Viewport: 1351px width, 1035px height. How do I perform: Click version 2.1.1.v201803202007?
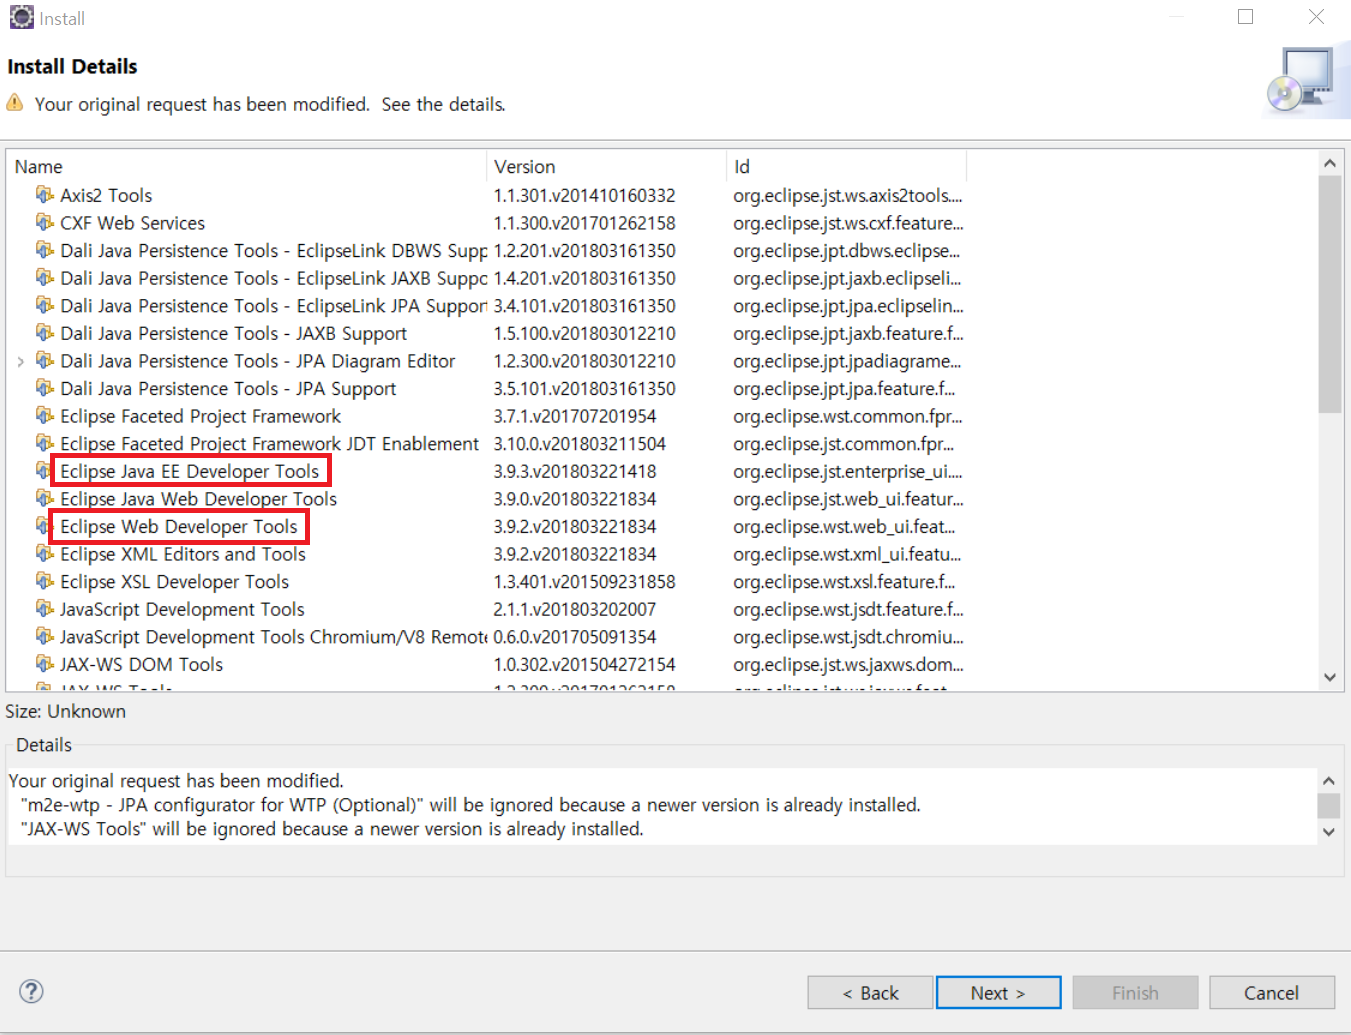click(x=575, y=609)
